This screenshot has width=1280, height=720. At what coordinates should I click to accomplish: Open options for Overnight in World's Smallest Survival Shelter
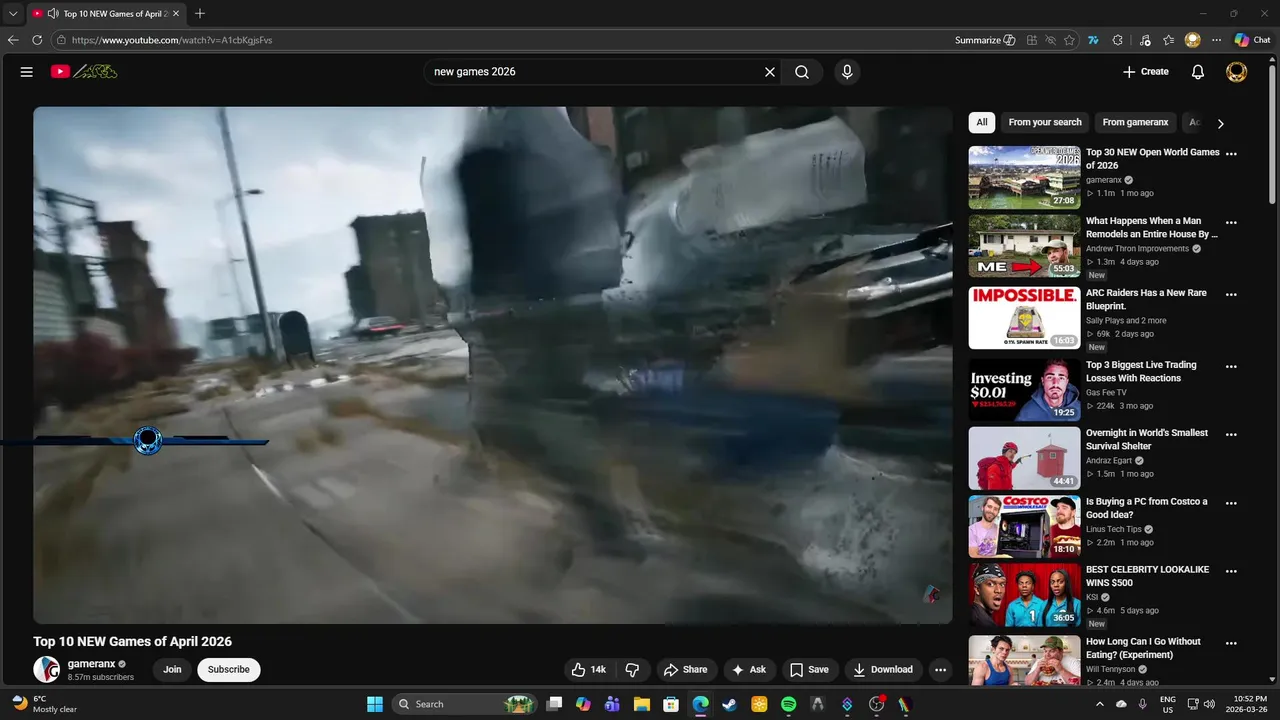(1231, 434)
